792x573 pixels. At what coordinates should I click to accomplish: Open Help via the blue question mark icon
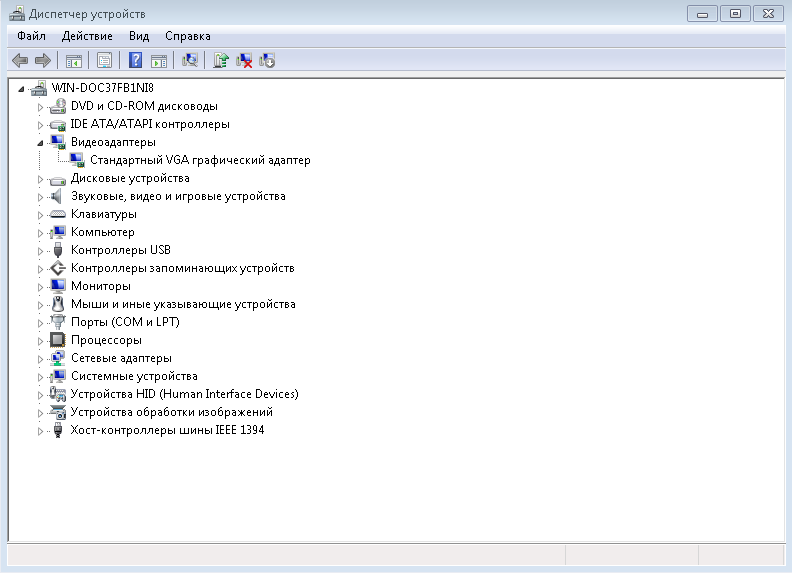tap(136, 60)
